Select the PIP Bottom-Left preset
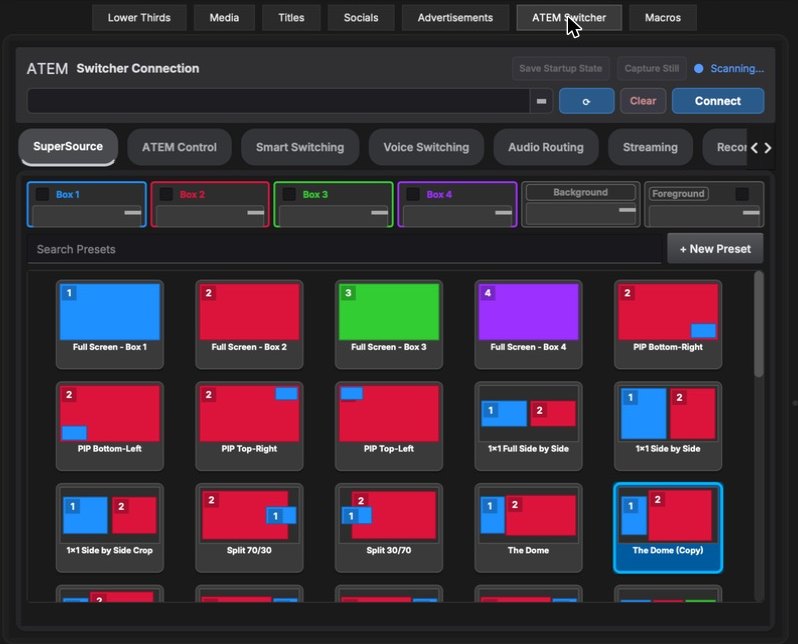This screenshot has height=644, width=798. (110, 426)
